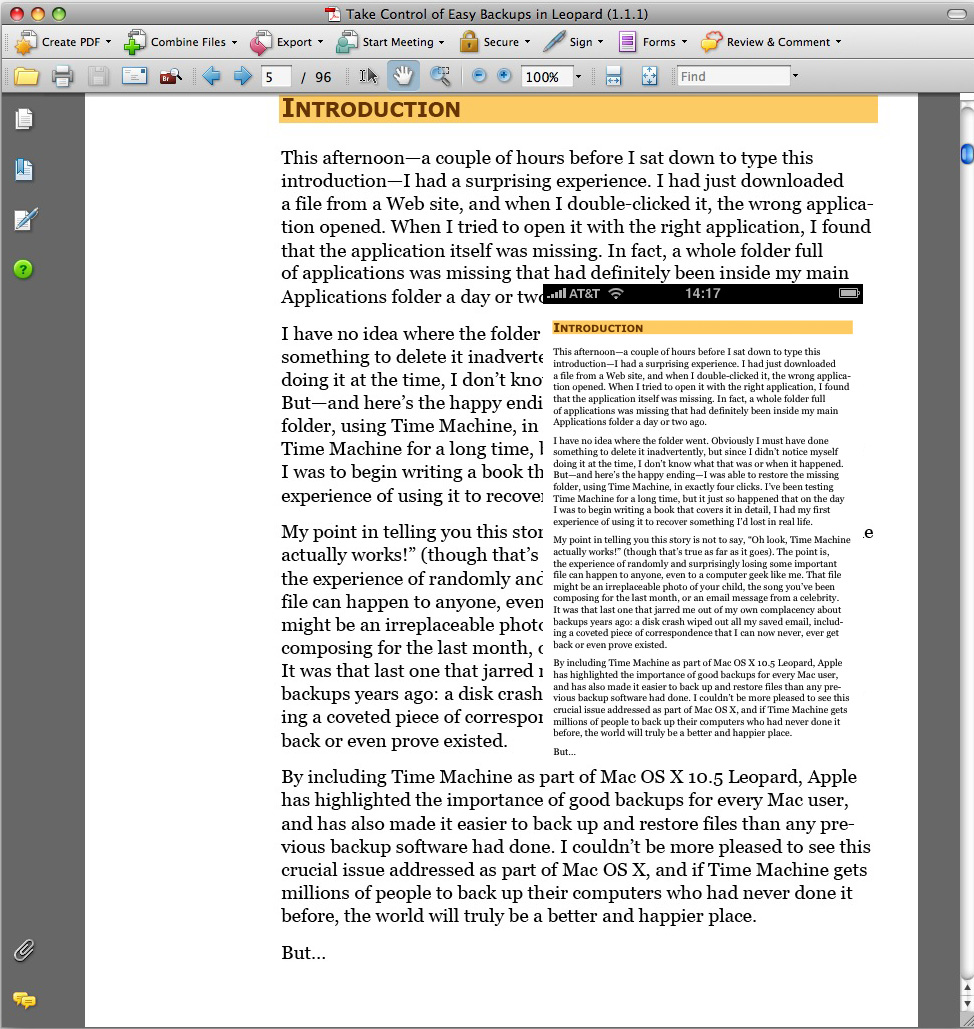Open the green How To help panel

[23, 269]
